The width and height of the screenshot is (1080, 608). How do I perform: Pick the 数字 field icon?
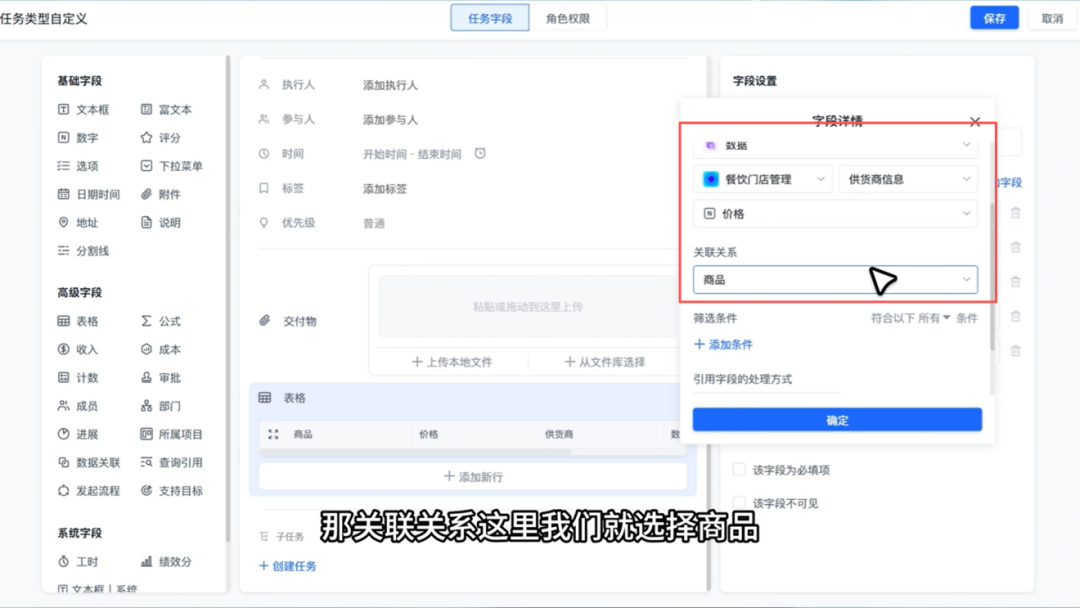pos(63,138)
